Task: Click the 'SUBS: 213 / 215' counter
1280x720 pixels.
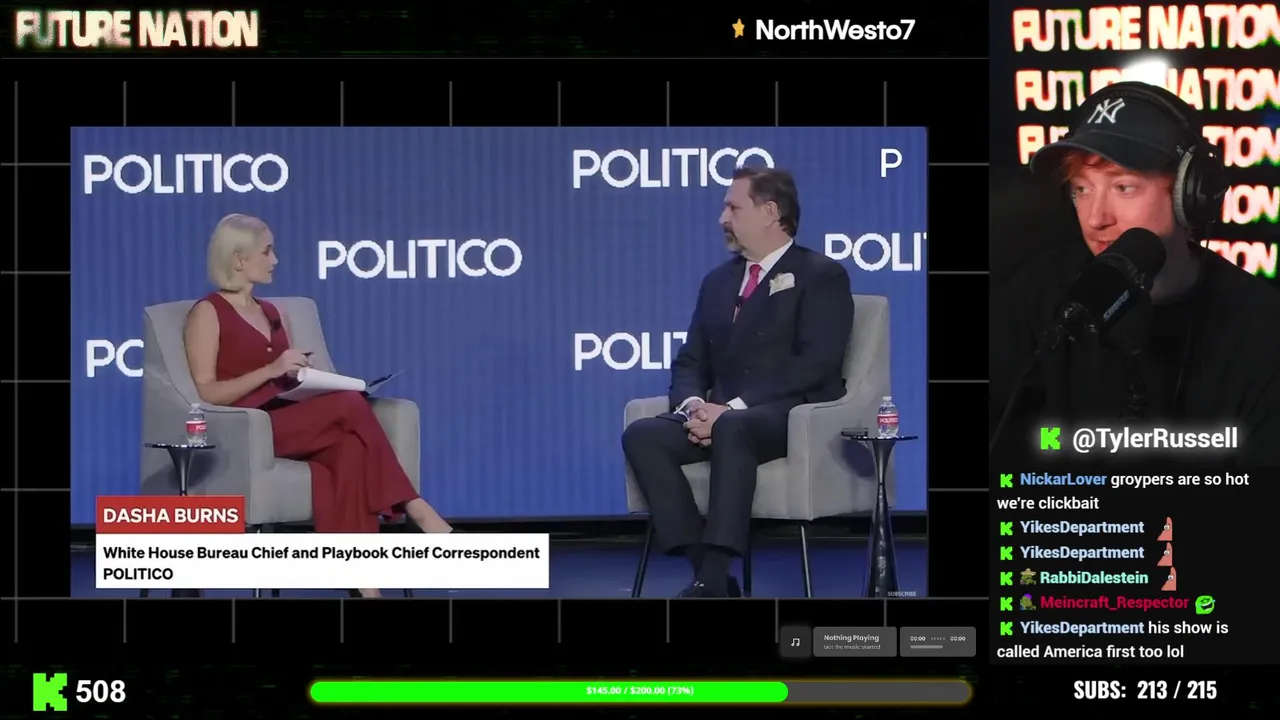Action: tap(1145, 691)
